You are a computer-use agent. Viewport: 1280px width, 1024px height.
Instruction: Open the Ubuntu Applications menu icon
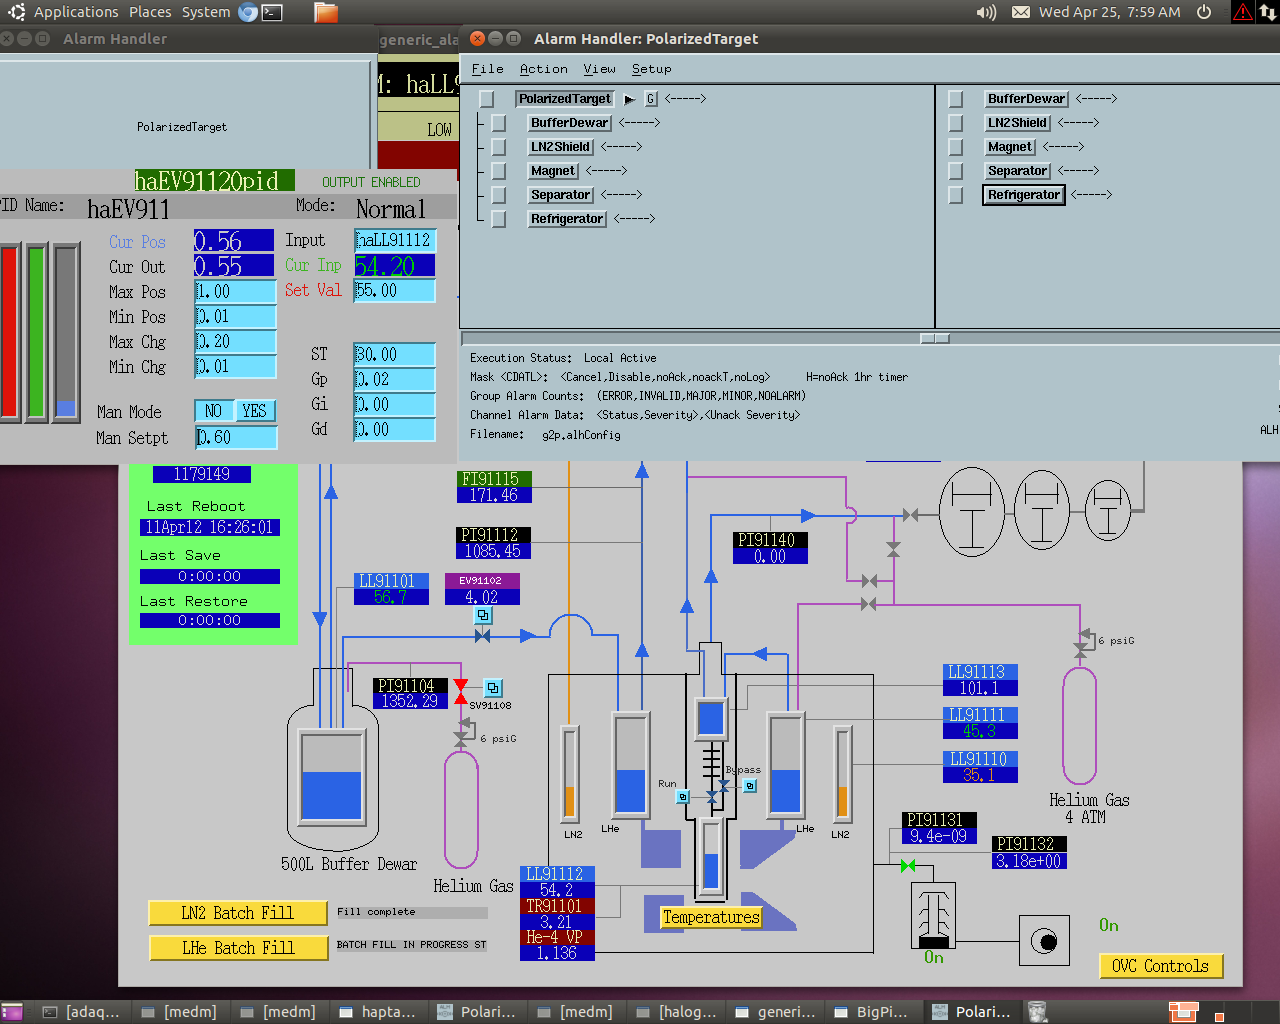click(x=16, y=12)
